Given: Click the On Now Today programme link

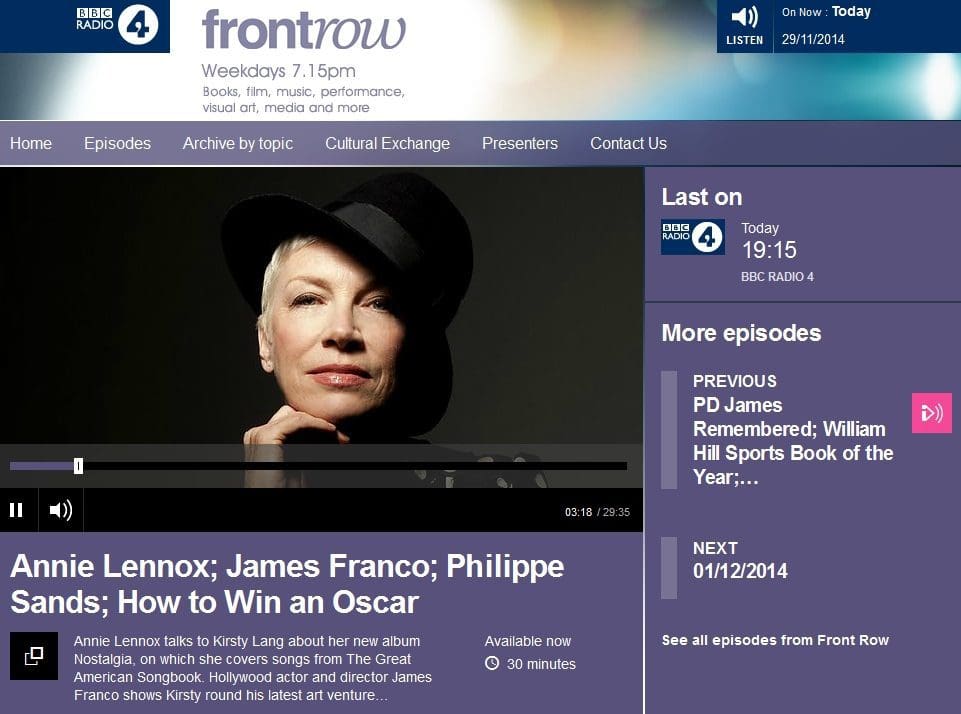Looking at the screenshot, I should (x=851, y=12).
